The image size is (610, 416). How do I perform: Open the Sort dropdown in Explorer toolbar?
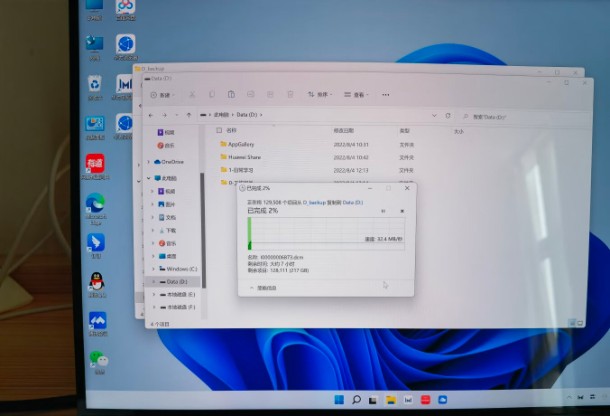pos(318,95)
